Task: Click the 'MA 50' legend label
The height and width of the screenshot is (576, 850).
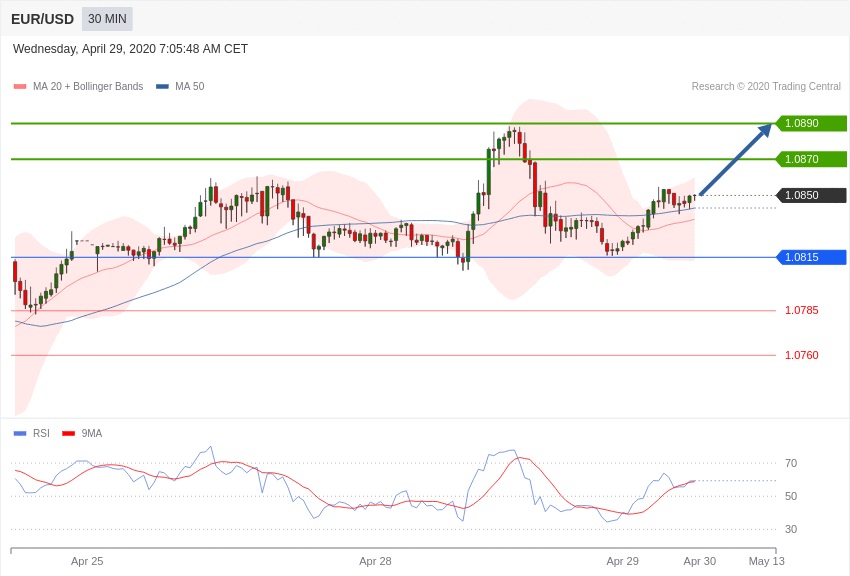Action: tap(190, 86)
